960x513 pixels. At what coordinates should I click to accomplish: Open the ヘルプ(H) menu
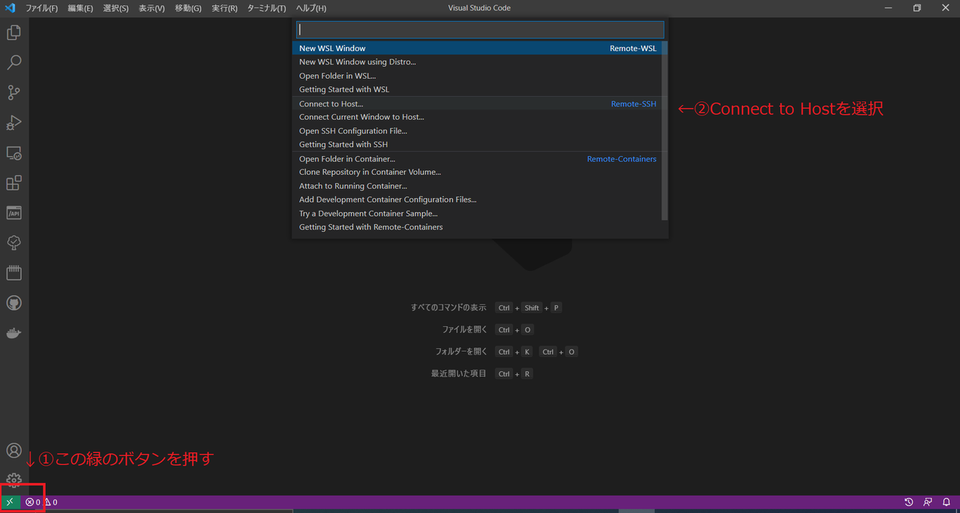[311, 8]
